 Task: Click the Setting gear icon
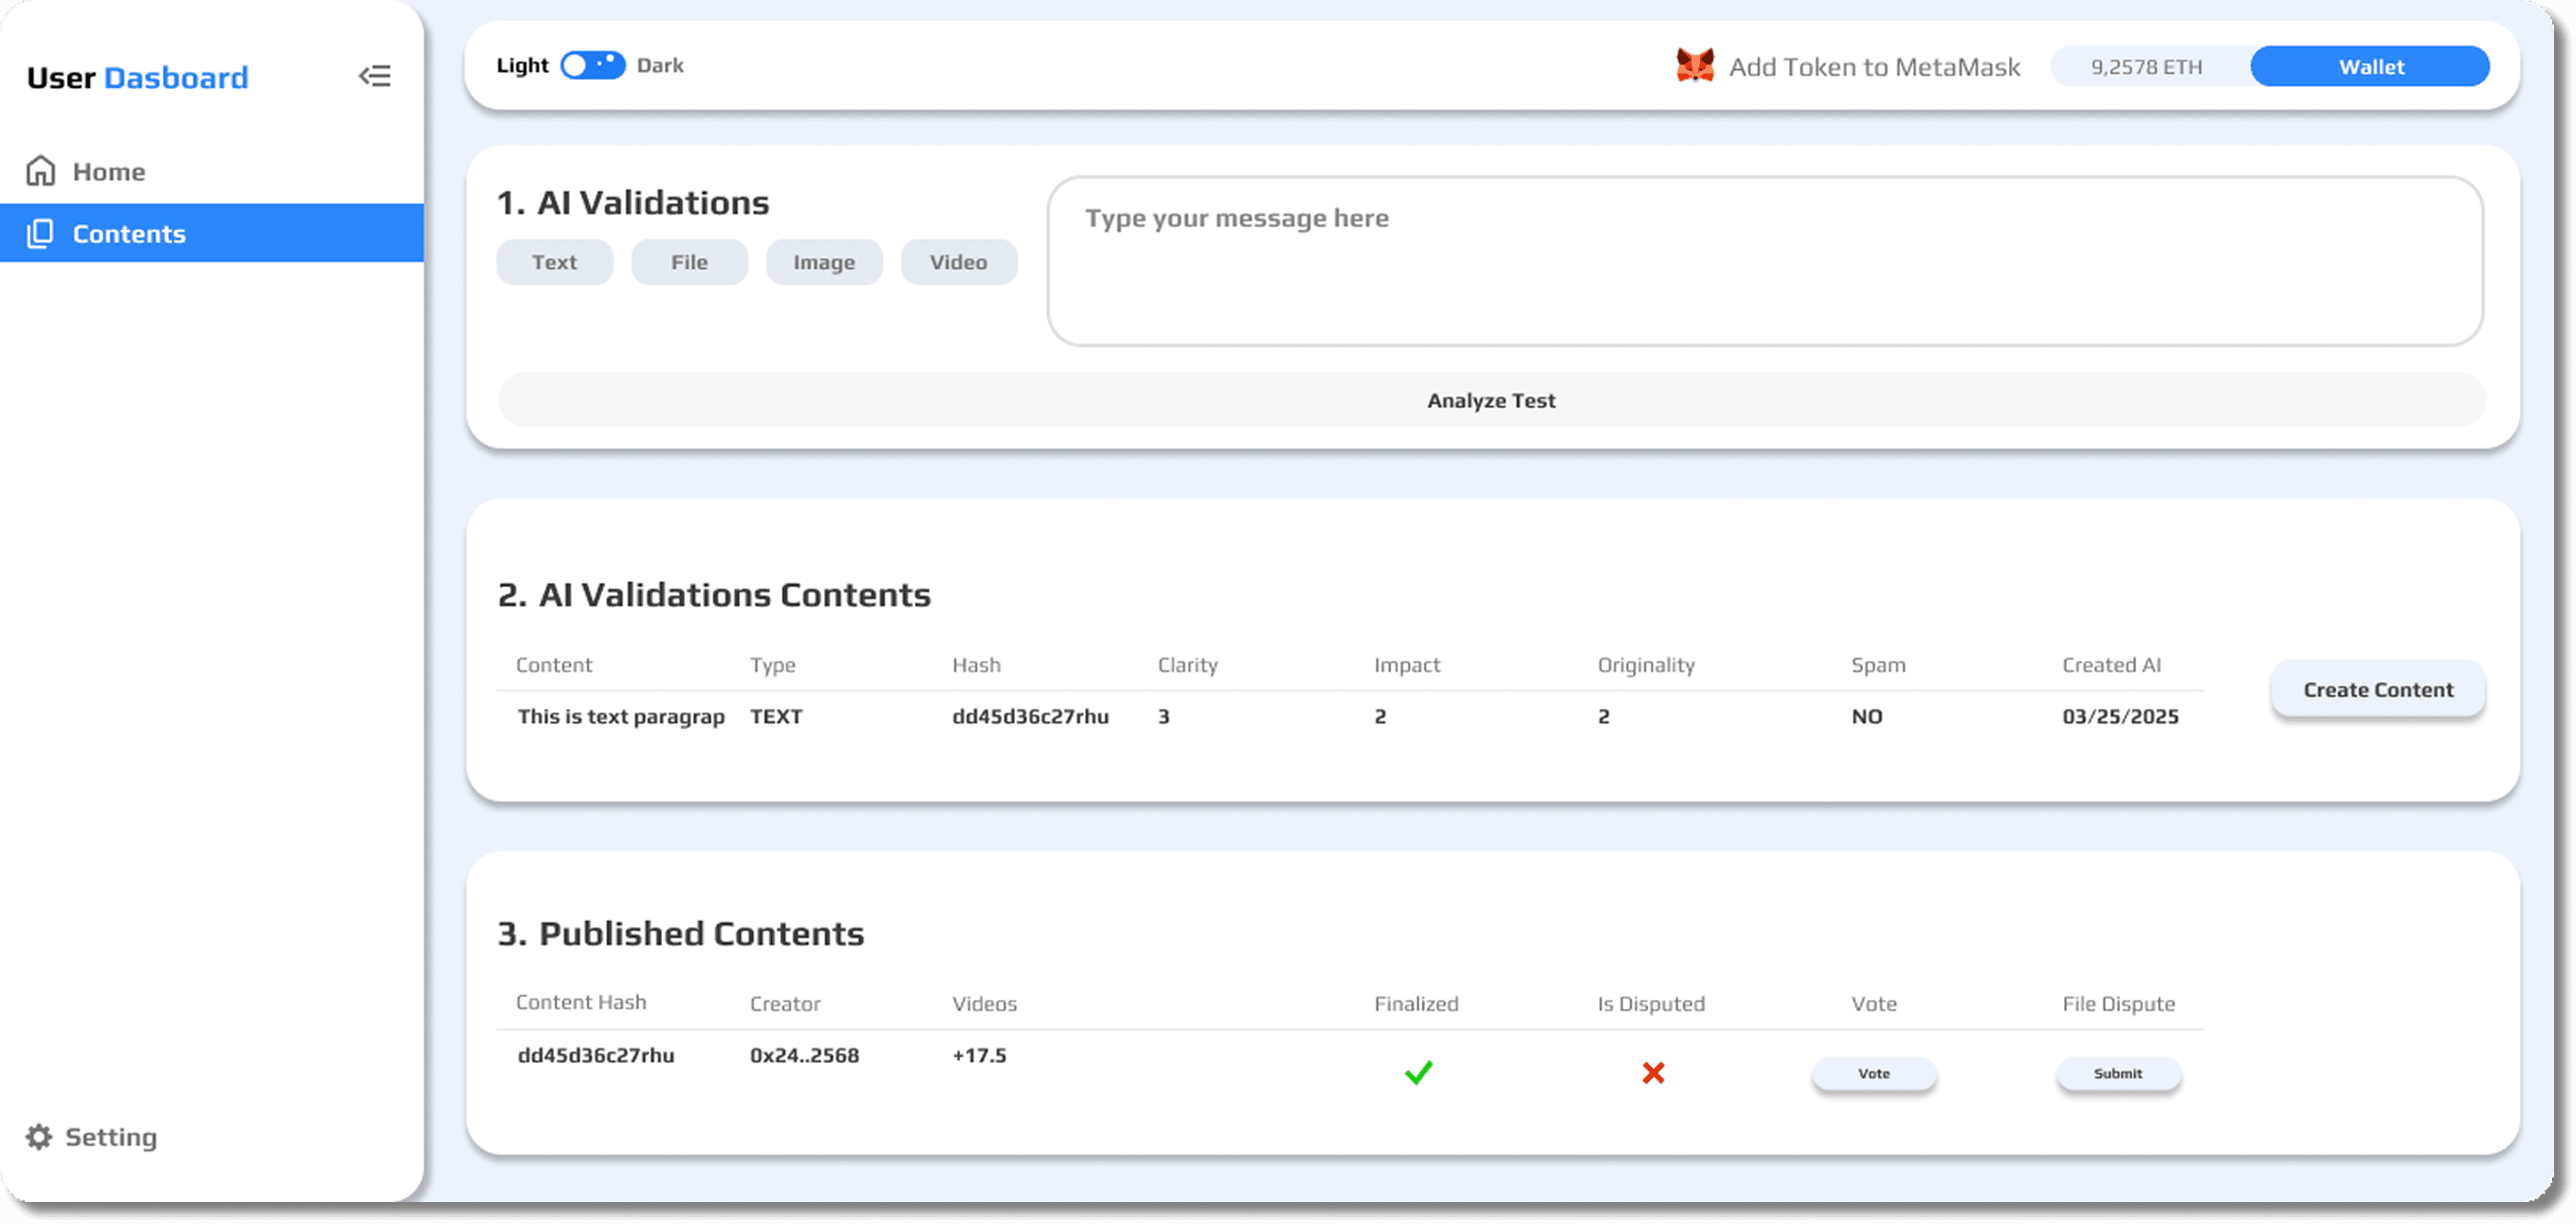point(39,1137)
